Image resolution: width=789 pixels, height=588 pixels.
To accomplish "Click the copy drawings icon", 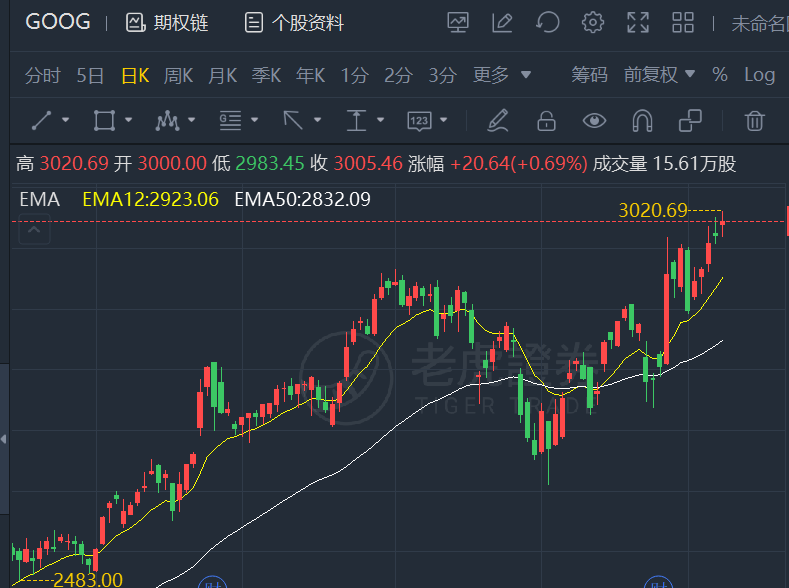I will pos(690,121).
